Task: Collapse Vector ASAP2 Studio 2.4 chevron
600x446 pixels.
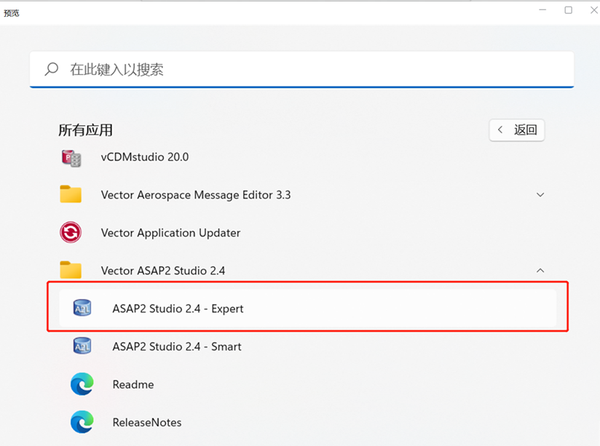Action: click(x=541, y=270)
